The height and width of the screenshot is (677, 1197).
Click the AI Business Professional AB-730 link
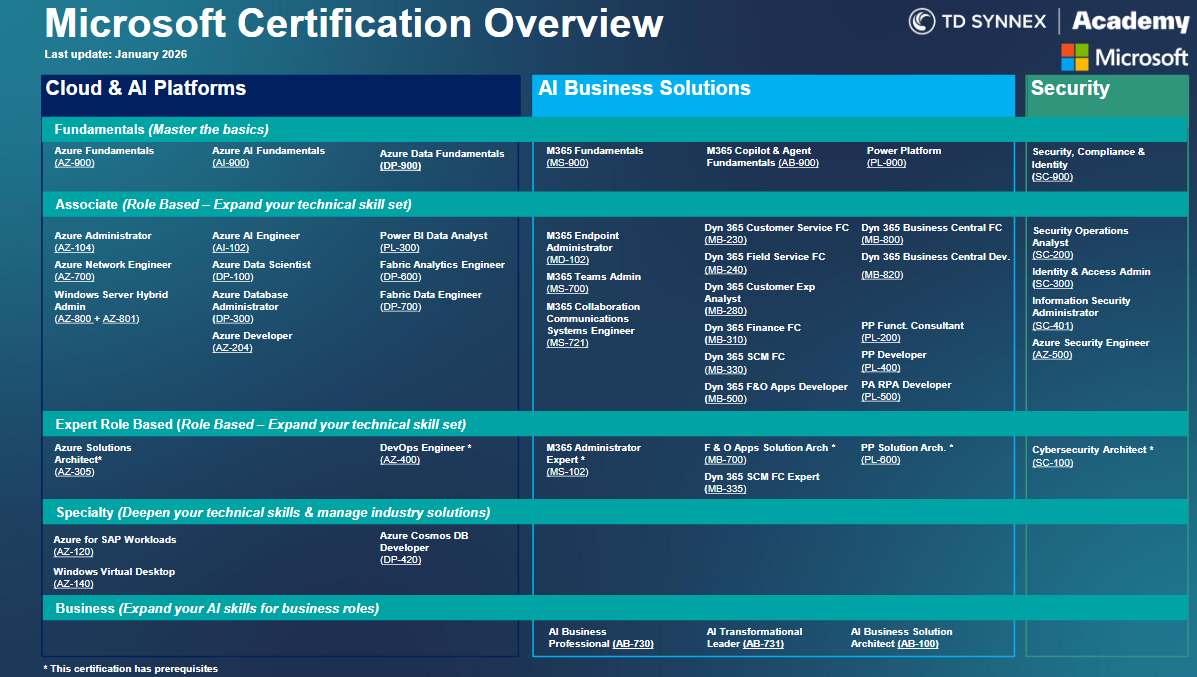(631, 643)
